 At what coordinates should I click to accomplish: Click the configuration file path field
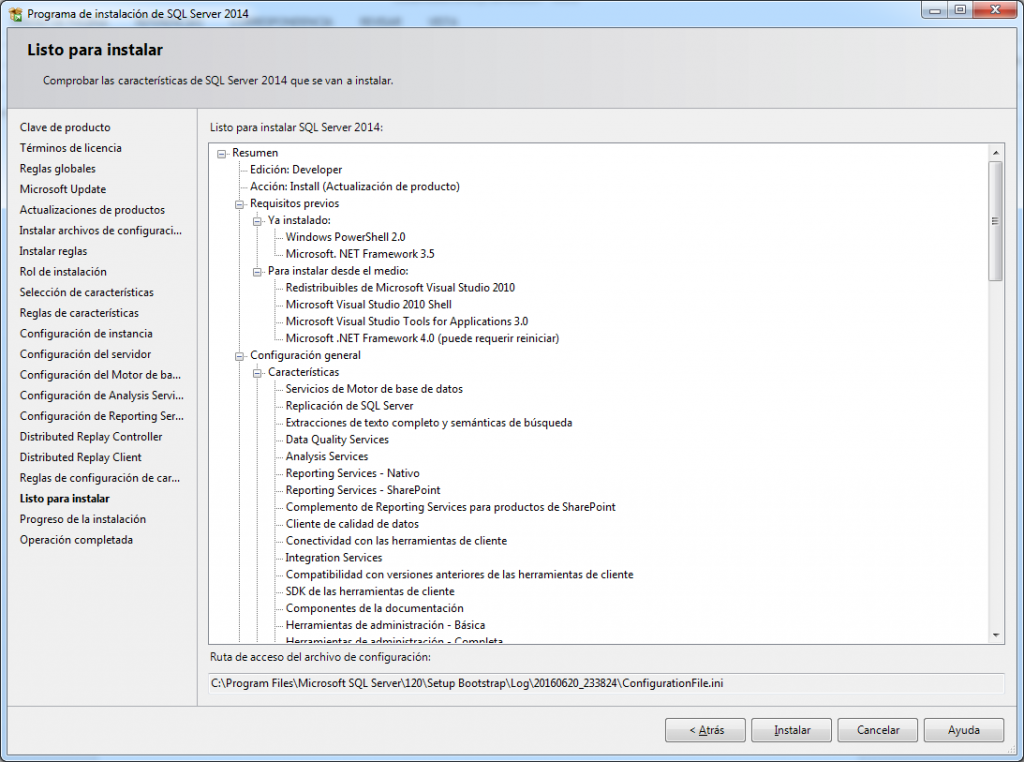(606, 683)
